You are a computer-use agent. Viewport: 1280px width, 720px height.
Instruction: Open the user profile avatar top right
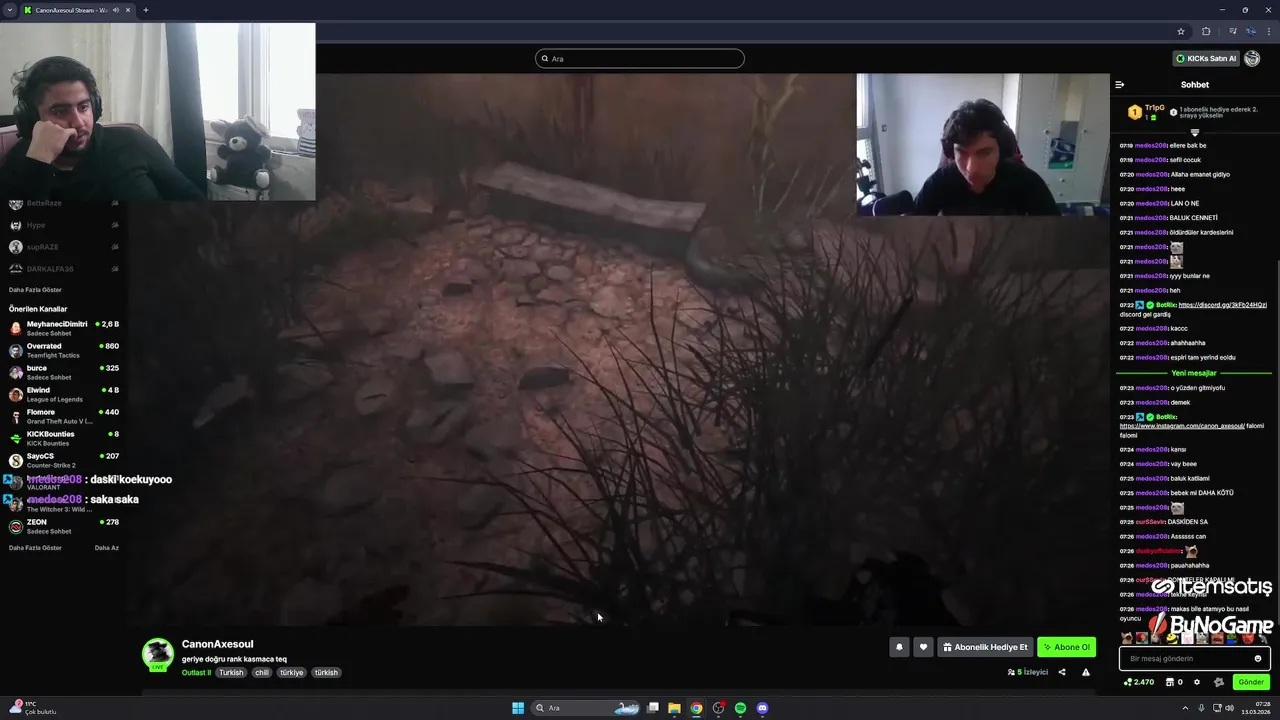tap(1252, 58)
